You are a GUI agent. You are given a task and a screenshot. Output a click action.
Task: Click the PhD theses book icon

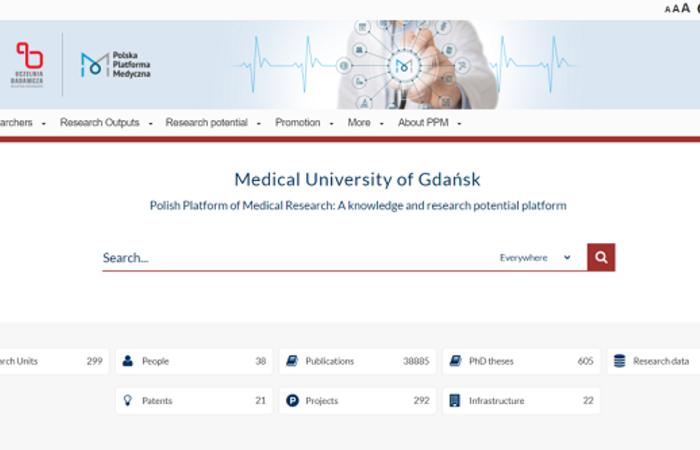[x=455, y=361]
